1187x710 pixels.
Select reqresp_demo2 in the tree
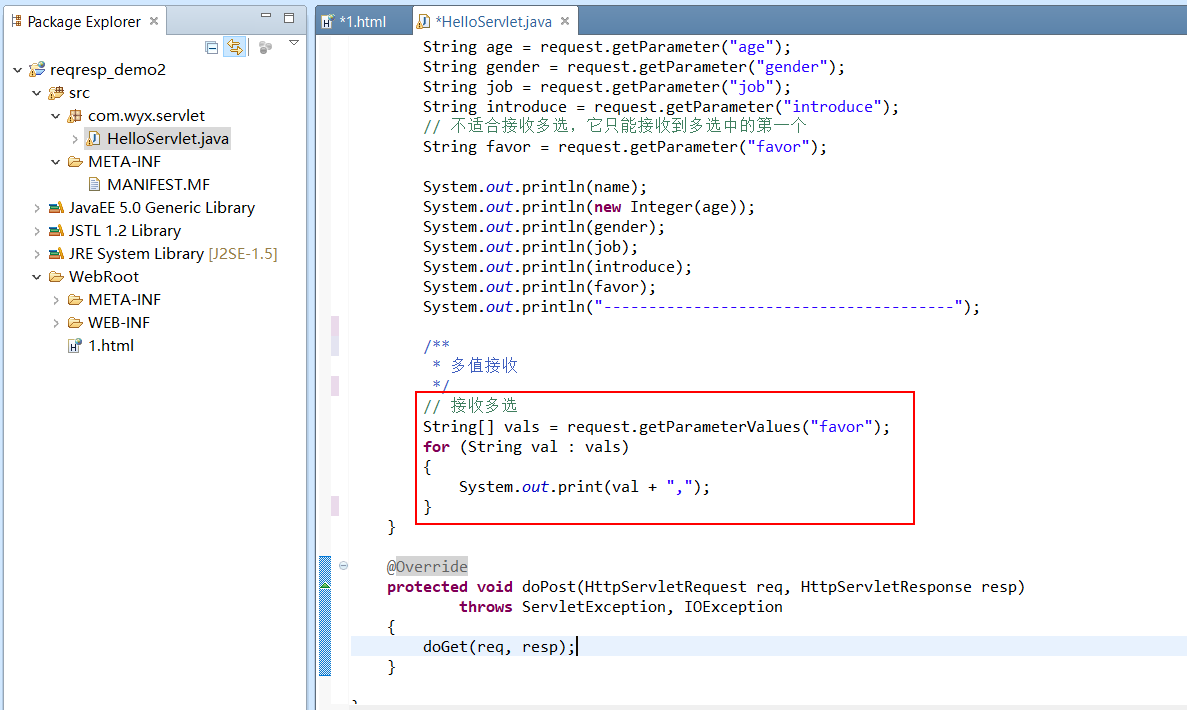pos(107,70)
